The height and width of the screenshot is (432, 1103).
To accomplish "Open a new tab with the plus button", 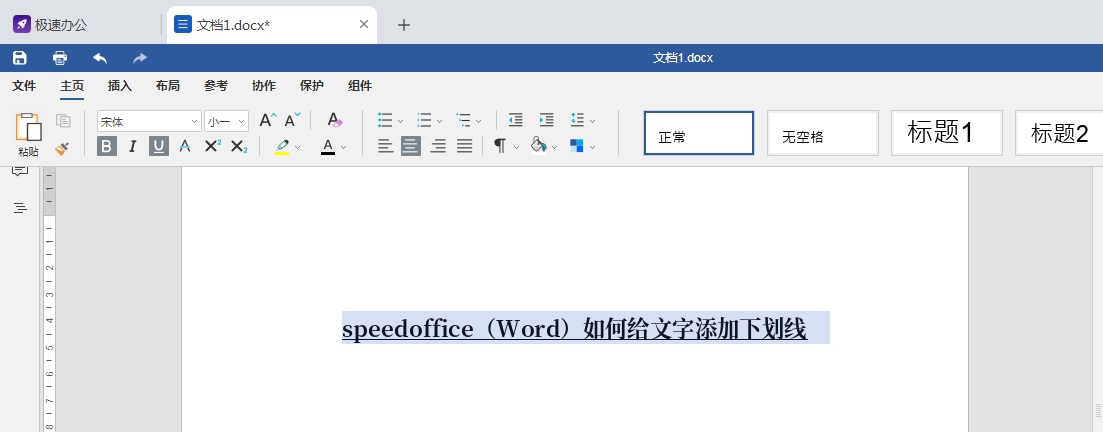I will 404,25.
